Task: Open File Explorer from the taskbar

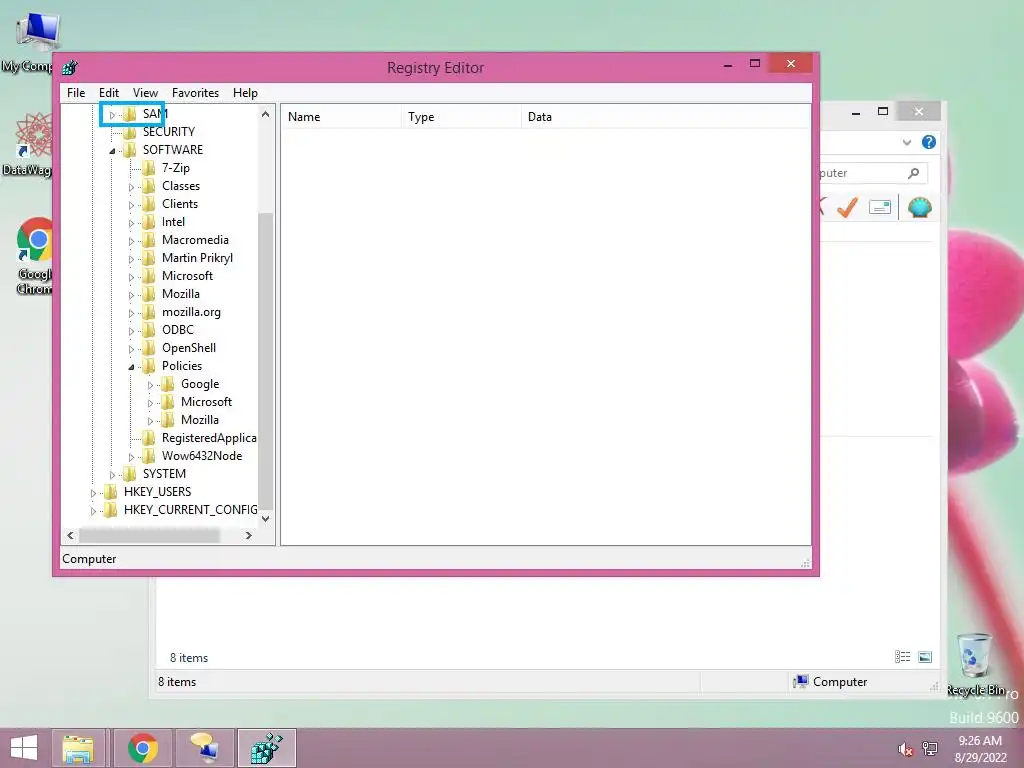Action: click(78, 748)
